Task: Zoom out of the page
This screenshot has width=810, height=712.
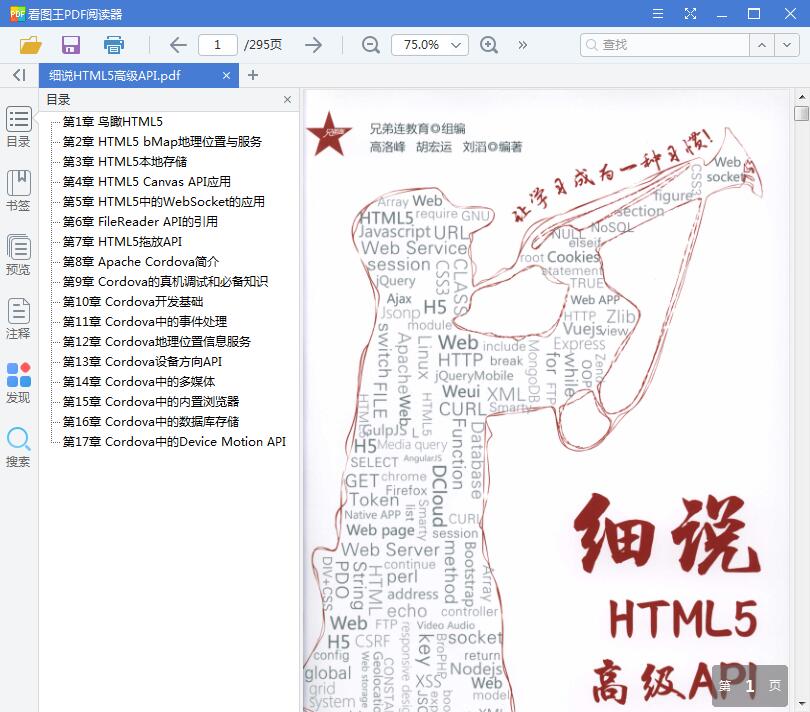Action: [x=370, y=45]
